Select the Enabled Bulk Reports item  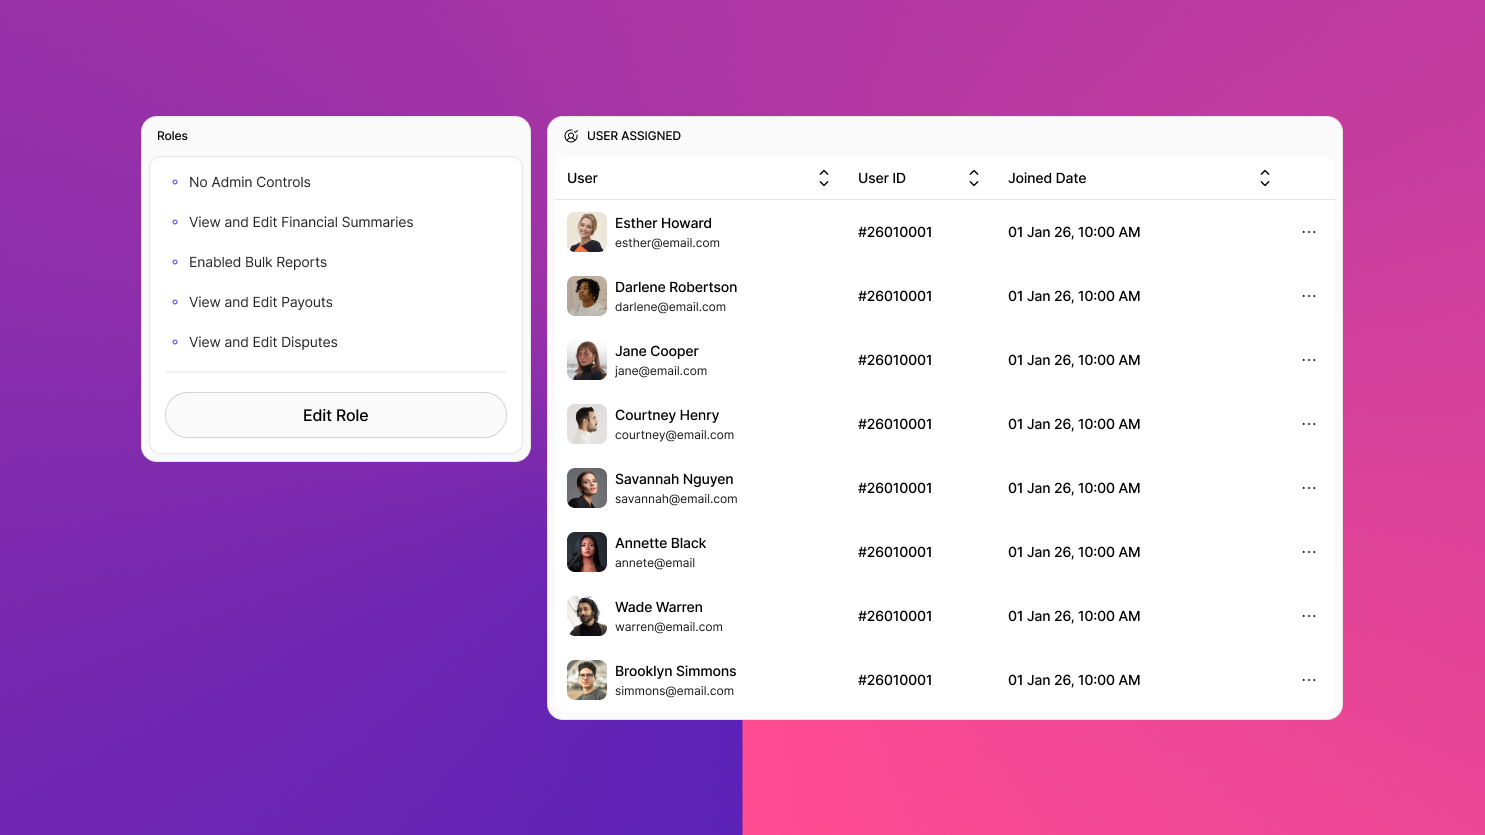258,262
